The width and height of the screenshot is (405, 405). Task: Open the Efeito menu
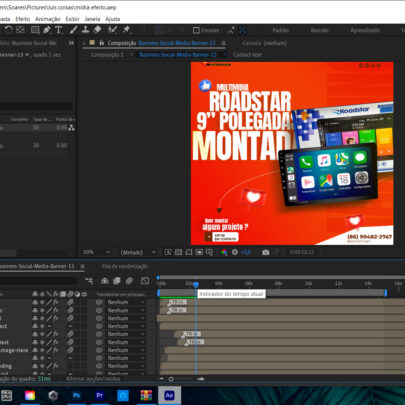pyautogui.click(x=23, y=19)
